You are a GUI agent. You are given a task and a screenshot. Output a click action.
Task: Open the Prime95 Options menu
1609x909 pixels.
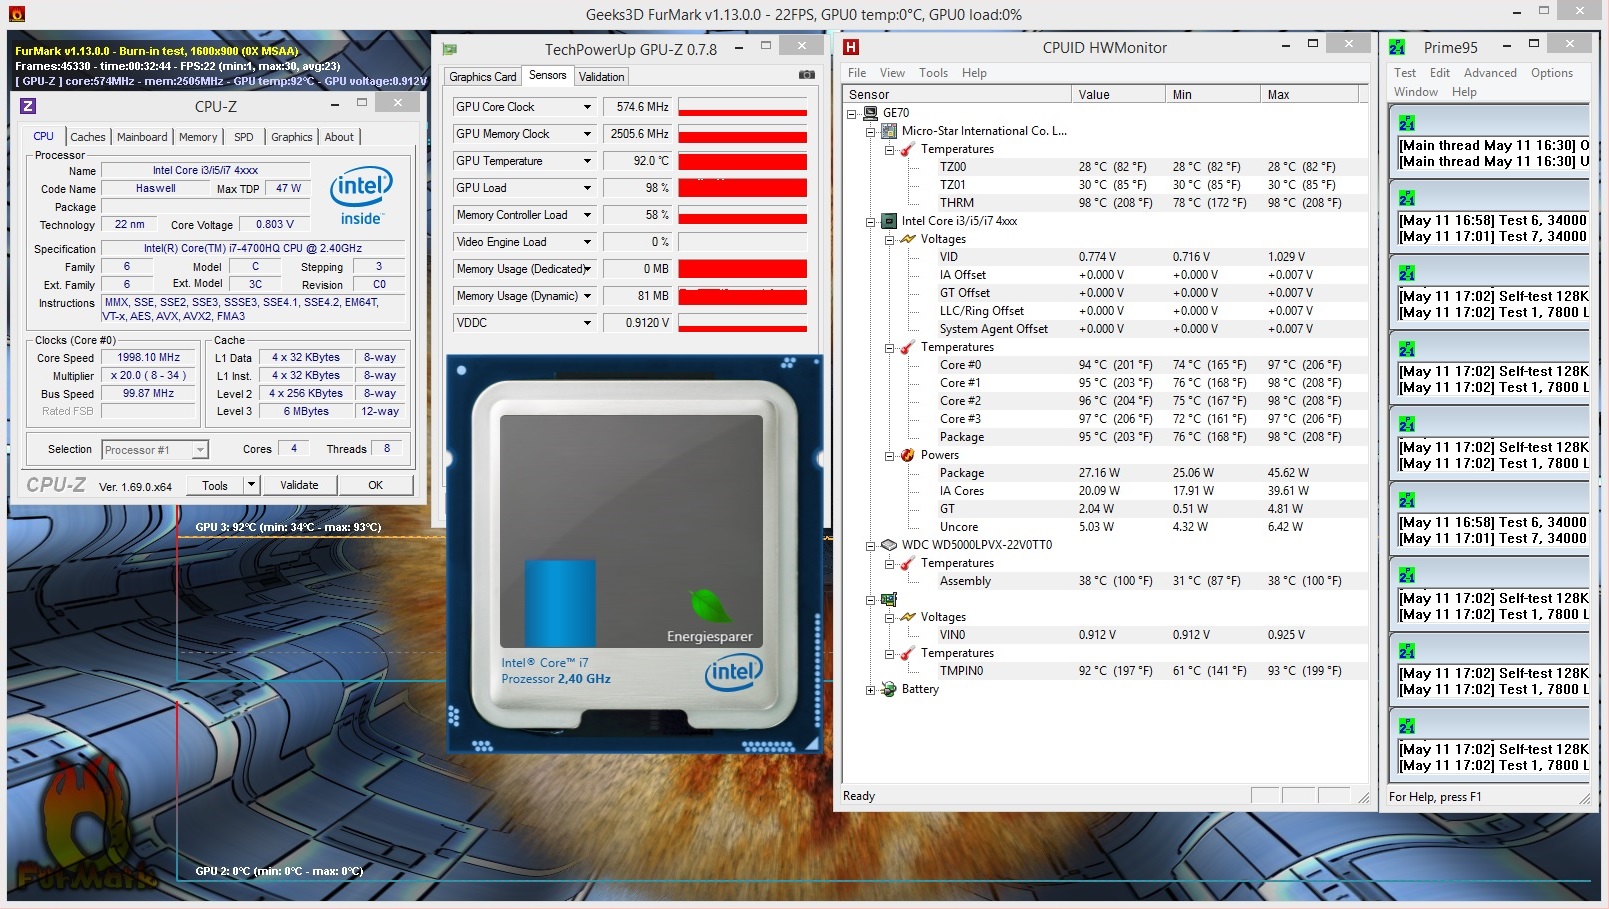(1551, 73)
